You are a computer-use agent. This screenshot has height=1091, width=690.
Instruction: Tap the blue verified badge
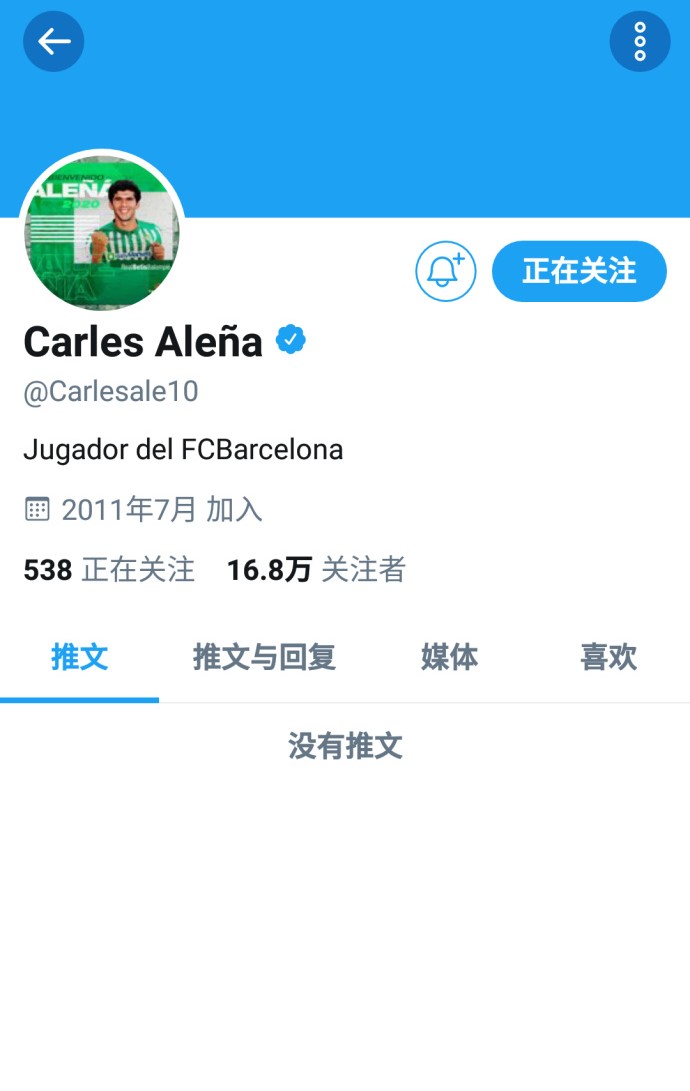(x=291, y=340)
